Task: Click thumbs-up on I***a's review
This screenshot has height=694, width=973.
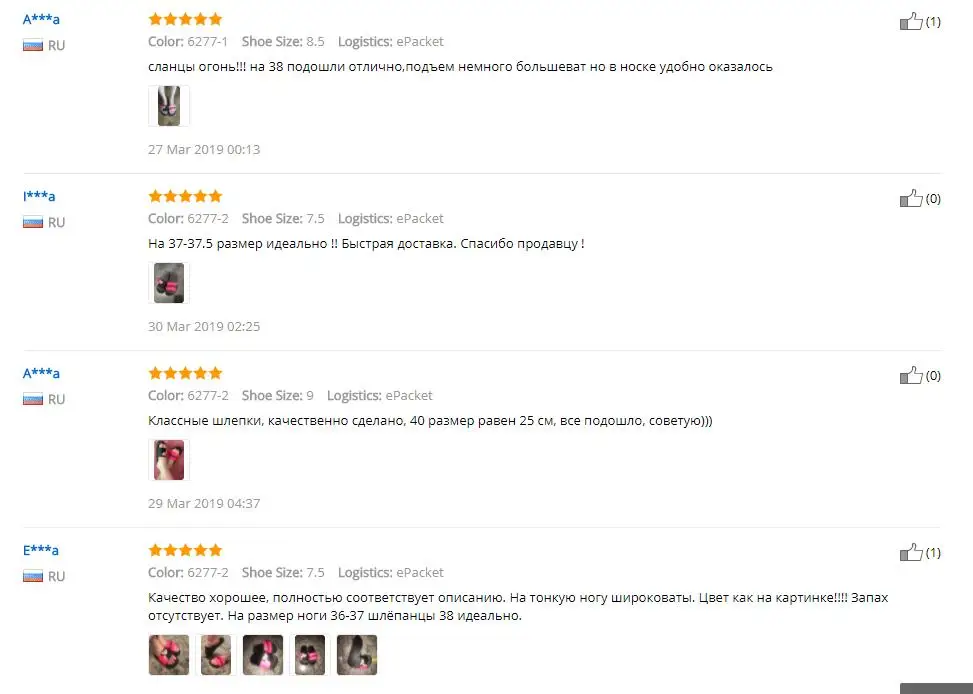Action: coord(911,199)
